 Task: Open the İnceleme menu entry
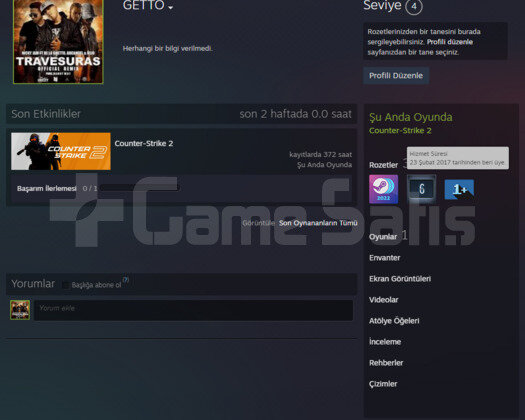[x=385, y=342]
